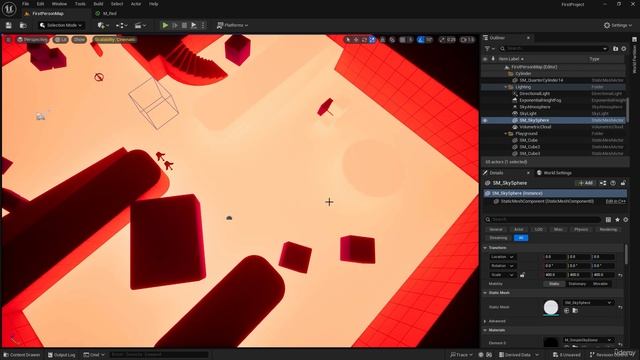
Task: Click the Skip Frame playback button
Action: tap(175, 25)
